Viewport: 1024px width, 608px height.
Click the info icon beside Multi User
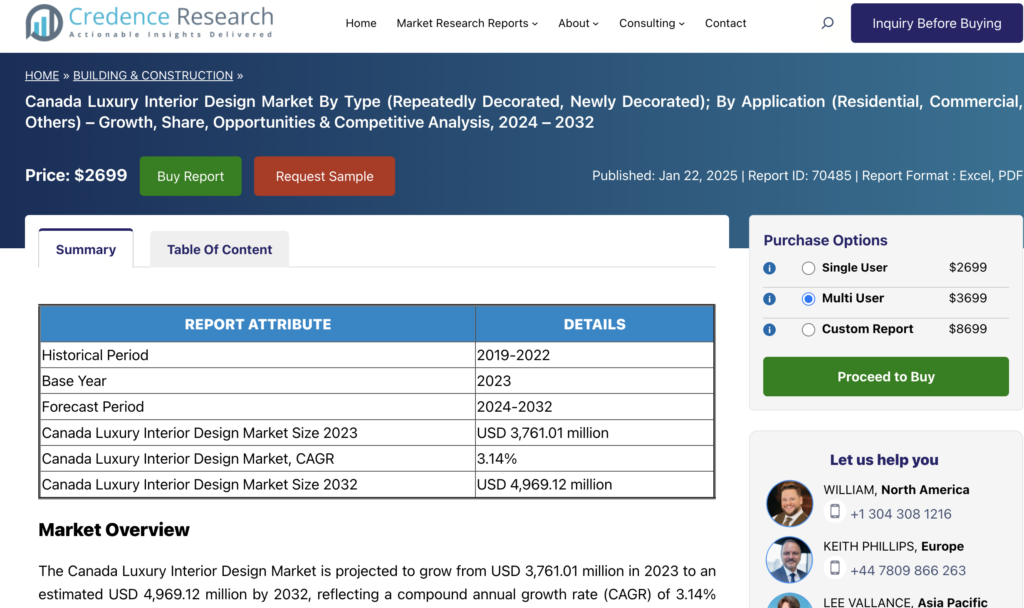[769, 299]
